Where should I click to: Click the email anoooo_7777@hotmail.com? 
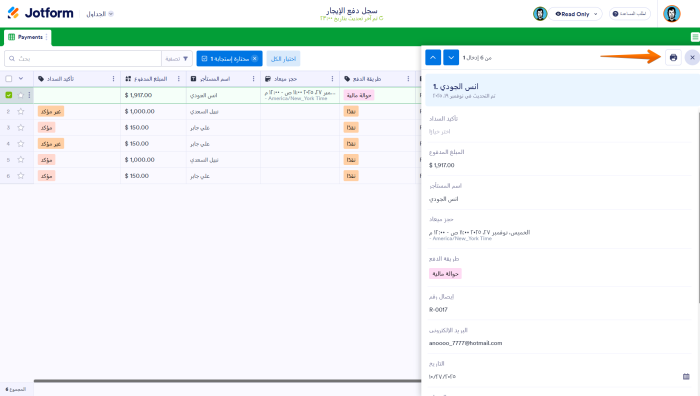coord(465,343)
